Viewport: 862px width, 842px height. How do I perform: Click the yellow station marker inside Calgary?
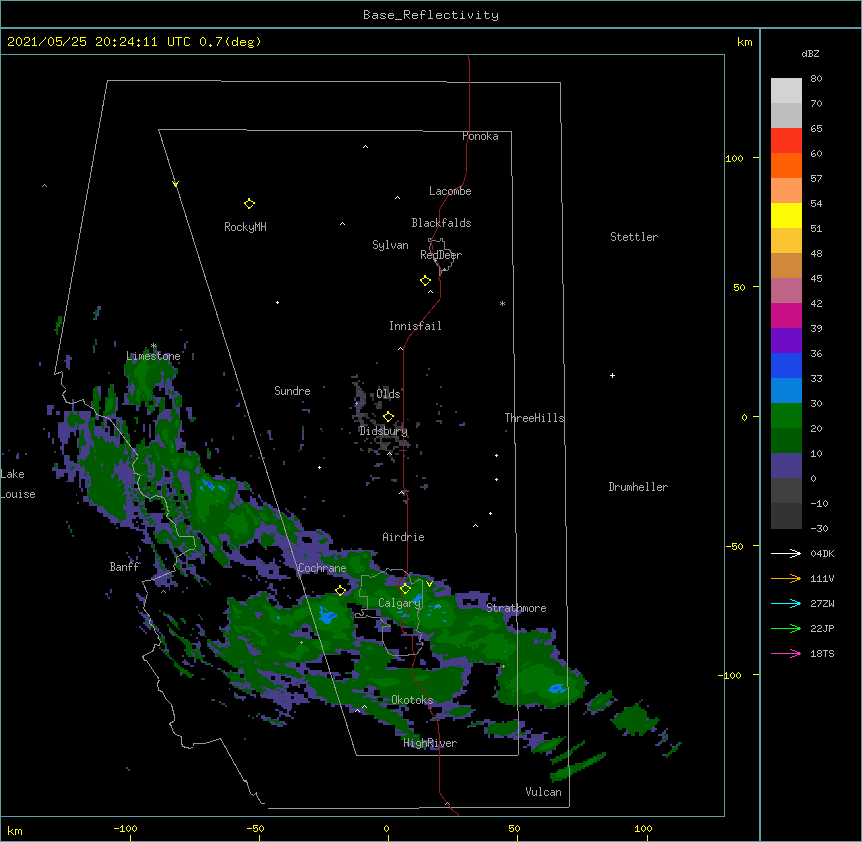click(405, 589)
